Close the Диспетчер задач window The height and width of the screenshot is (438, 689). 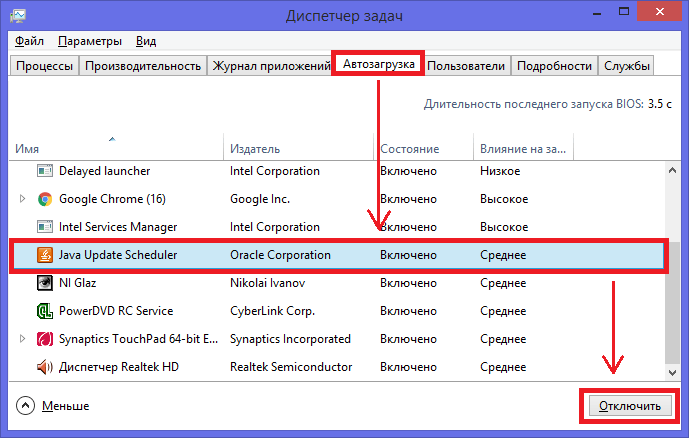(660, 11)
